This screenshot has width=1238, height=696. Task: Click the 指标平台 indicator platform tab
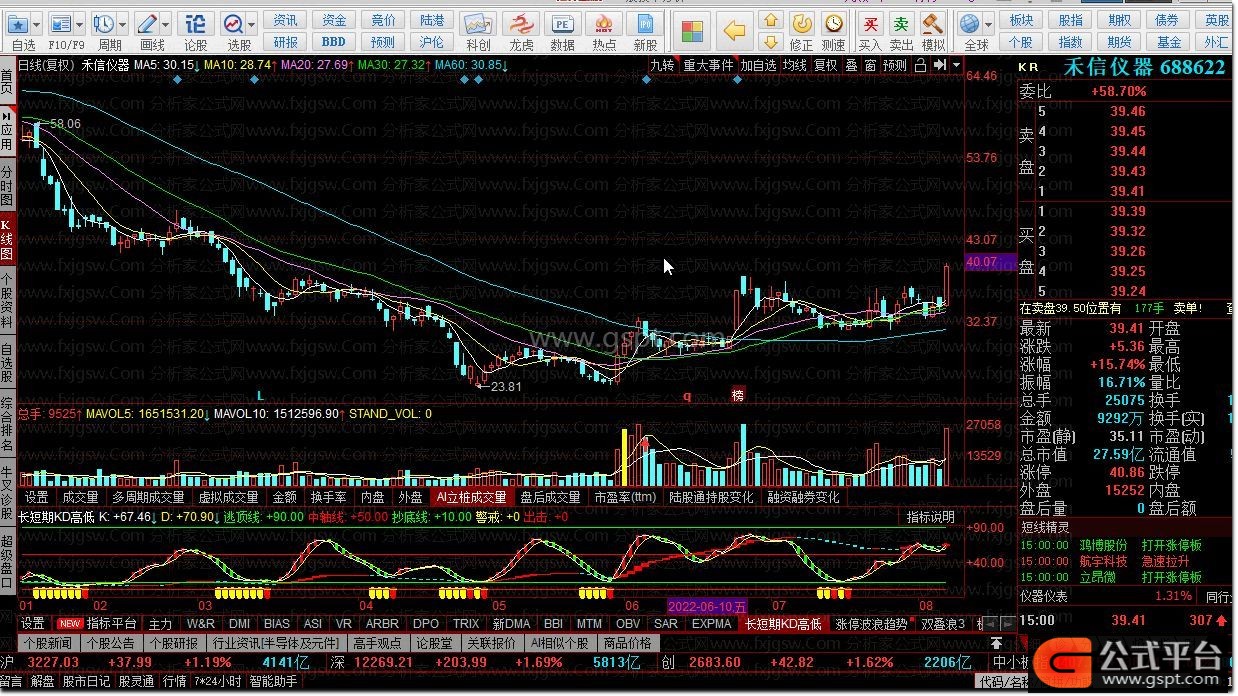(112, 623)
